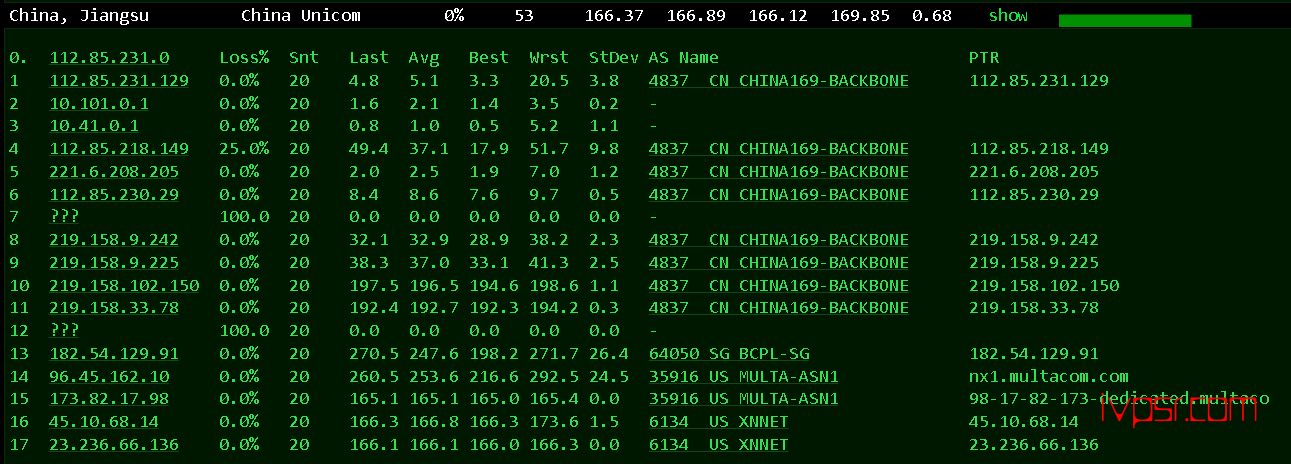
Task: Click hop 12 unknown ??? entry
Action: pyautogui.click(x=64, y=330)
